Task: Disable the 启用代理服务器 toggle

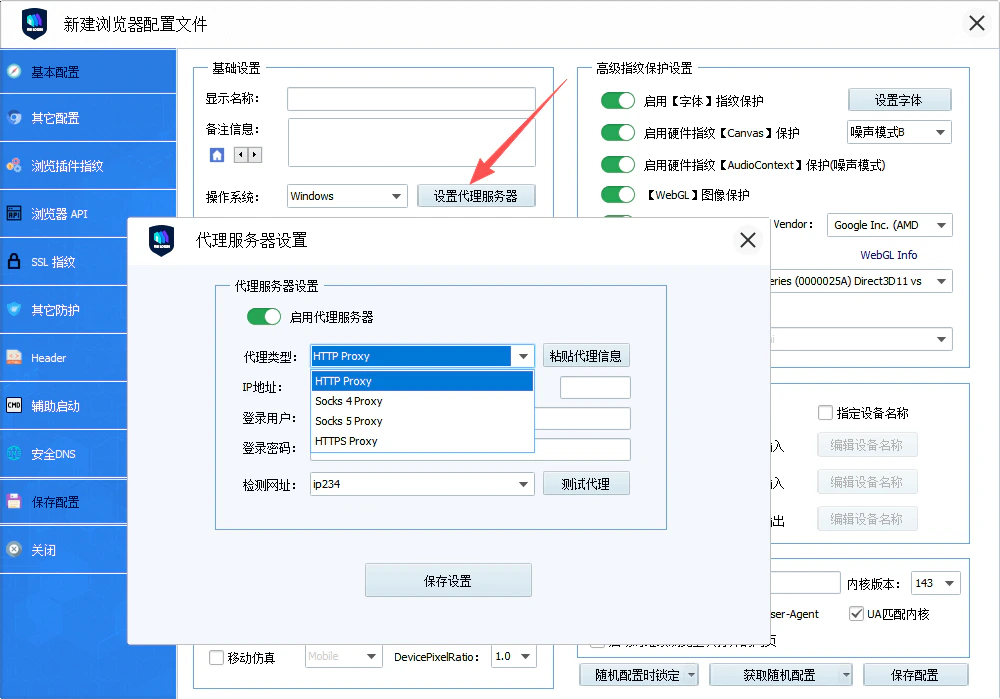Action: pos(263,316)
